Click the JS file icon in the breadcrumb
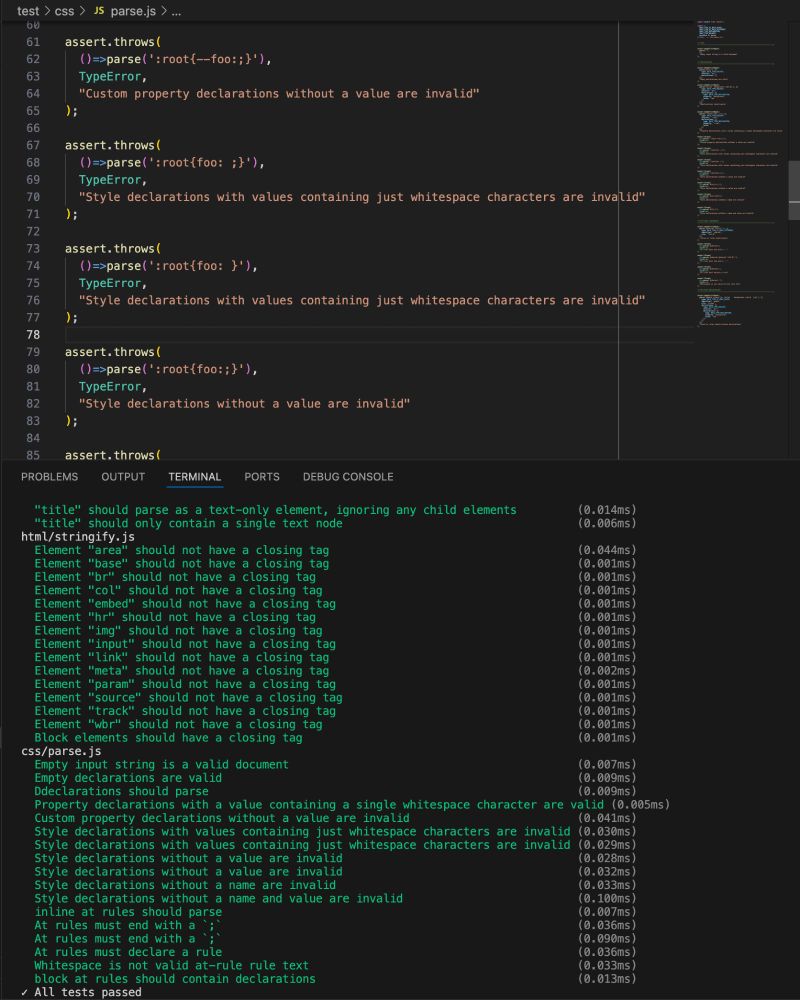Screen dimensions: 800x1000 click(99, 11)
